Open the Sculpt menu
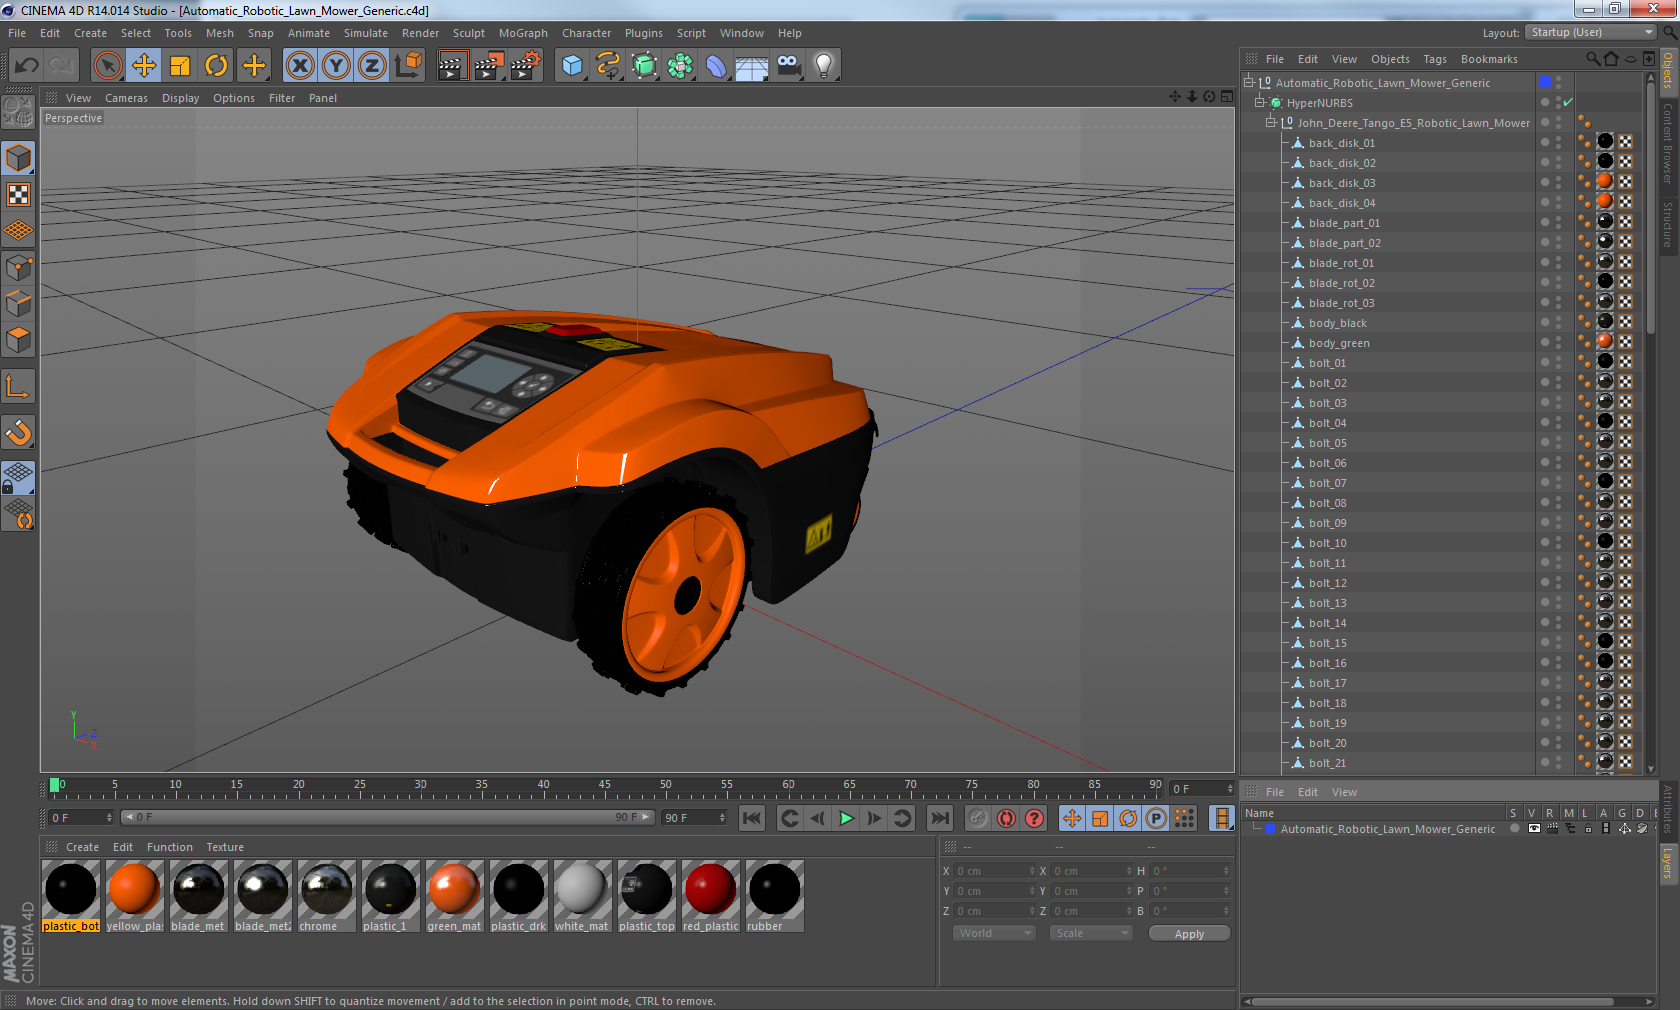Viewport: 1680px width, 1010px height. point(468,33)
